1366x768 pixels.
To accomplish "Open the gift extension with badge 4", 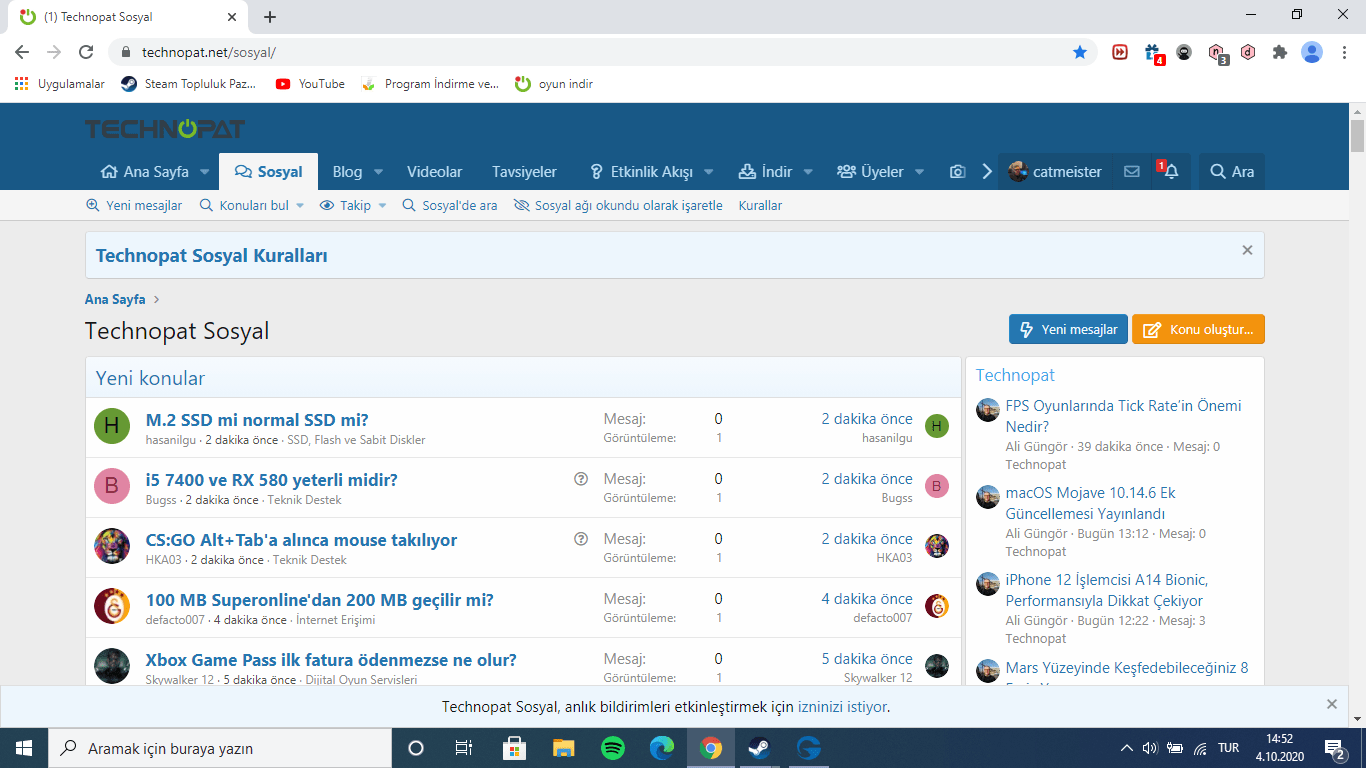I will (1152, 52).
